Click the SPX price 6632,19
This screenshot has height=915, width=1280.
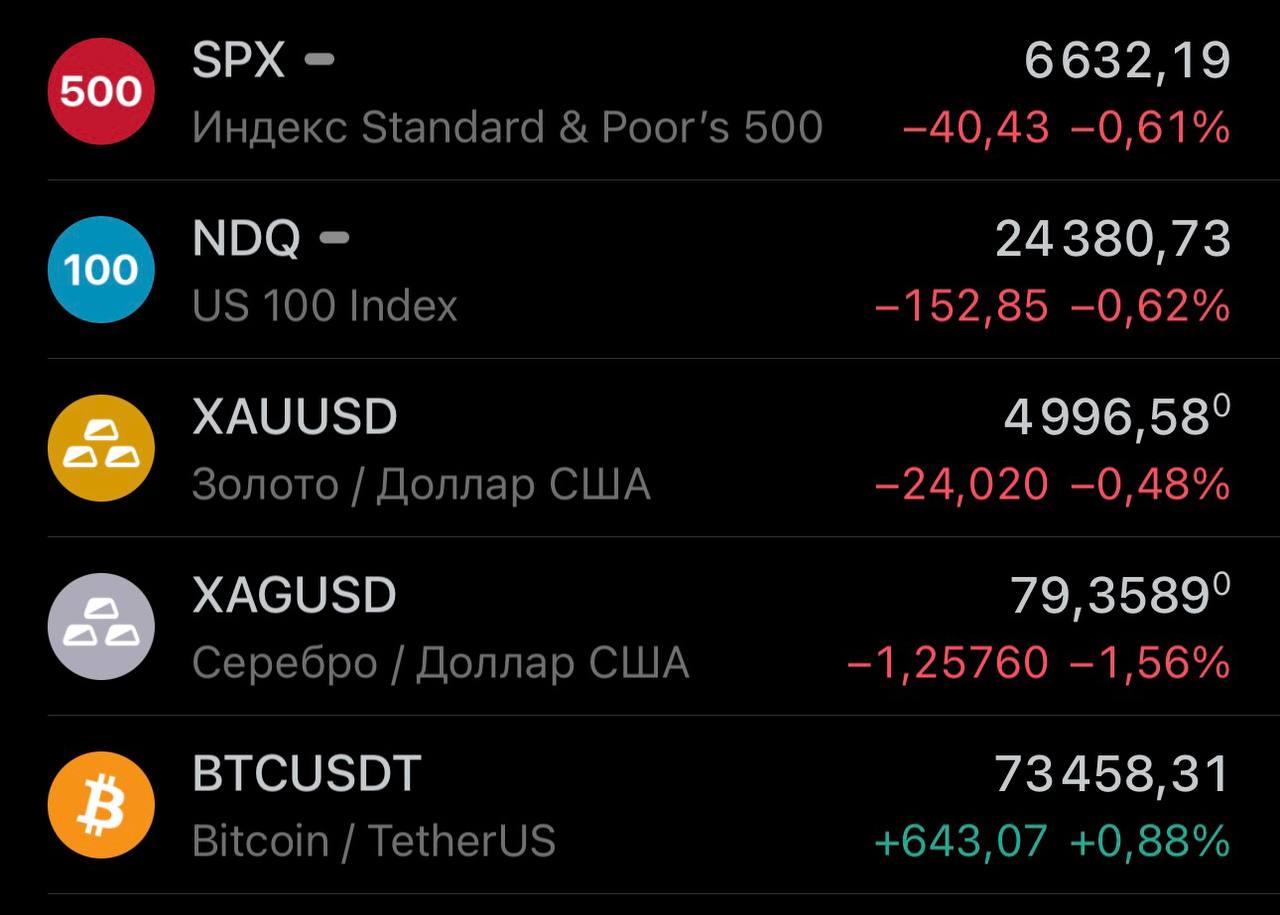[x=1127, y=61]
